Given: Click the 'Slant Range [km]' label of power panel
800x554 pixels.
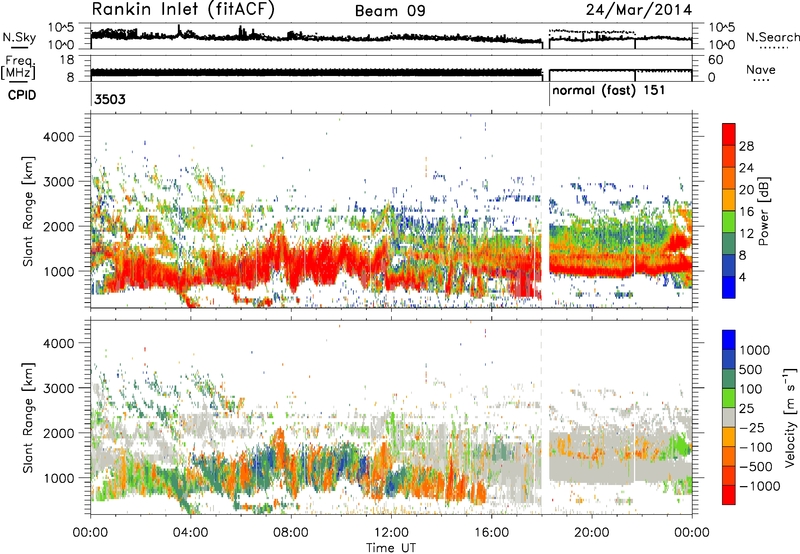Looking at the screenshot, I should (x=28, y=212).
